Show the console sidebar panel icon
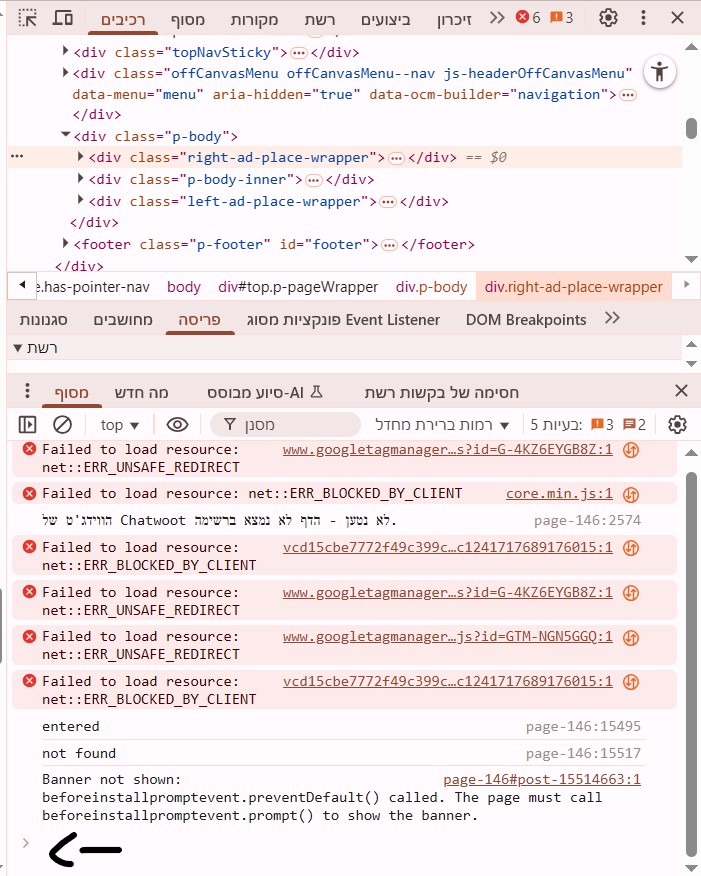Screen dimensions: 701x876 pyautogui.click(x=27, y=425)
